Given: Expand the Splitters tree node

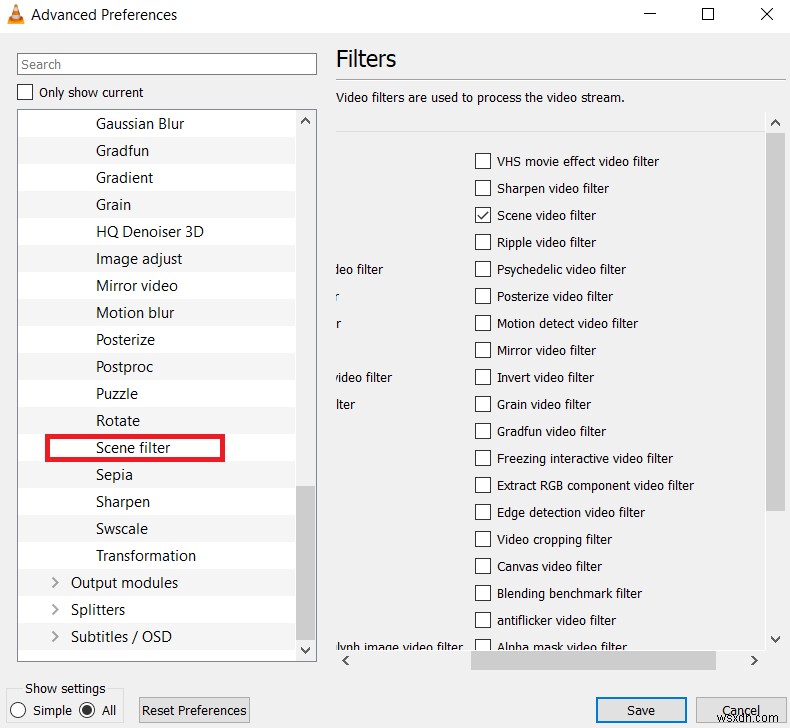Looking at the screenshot, I should 55,610.
